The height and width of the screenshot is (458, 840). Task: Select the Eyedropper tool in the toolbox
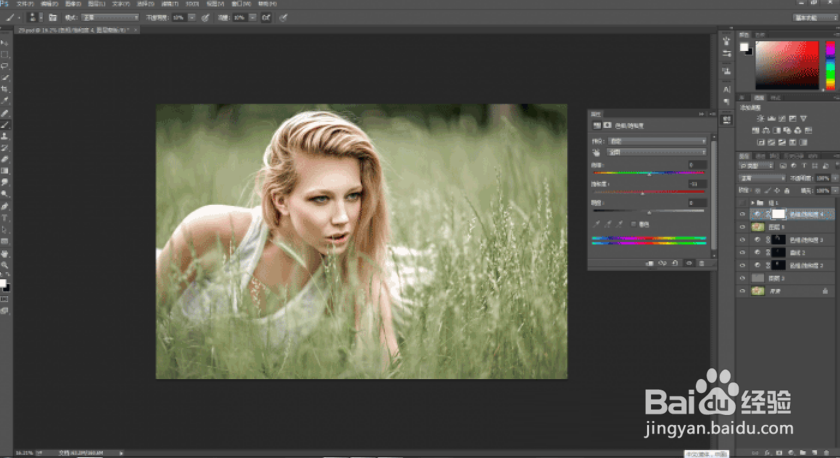(4, 101)
